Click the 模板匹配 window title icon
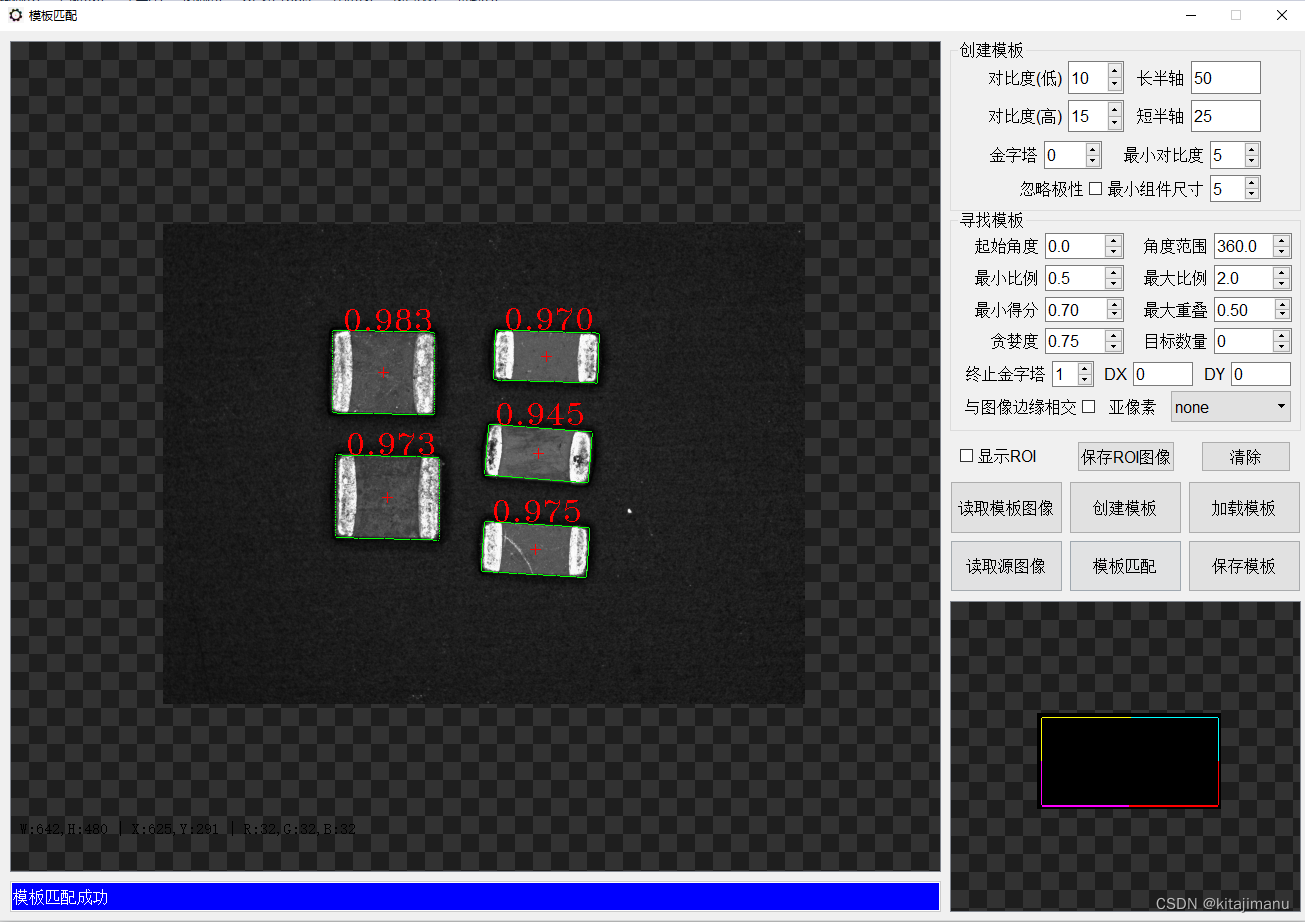Viewport: 1305px width, 922px height. [x=15, y=15]
